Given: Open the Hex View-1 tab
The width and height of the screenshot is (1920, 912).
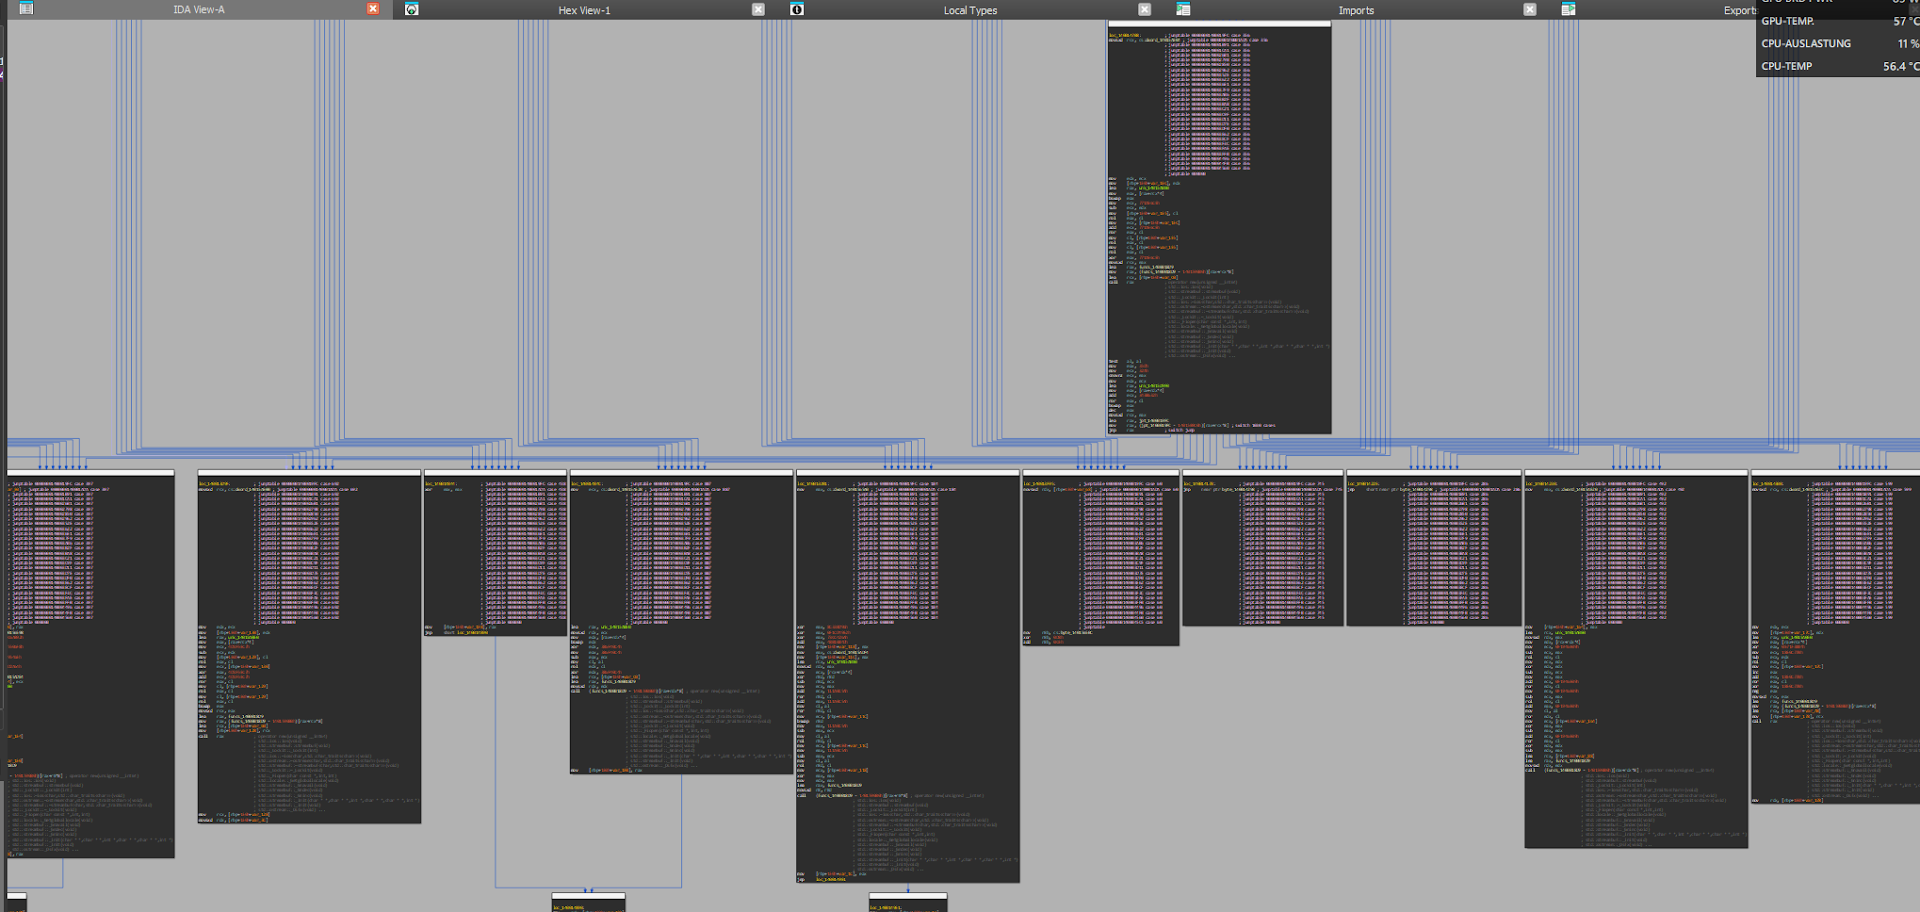Looking at the screenshot, I should [584, 10].
